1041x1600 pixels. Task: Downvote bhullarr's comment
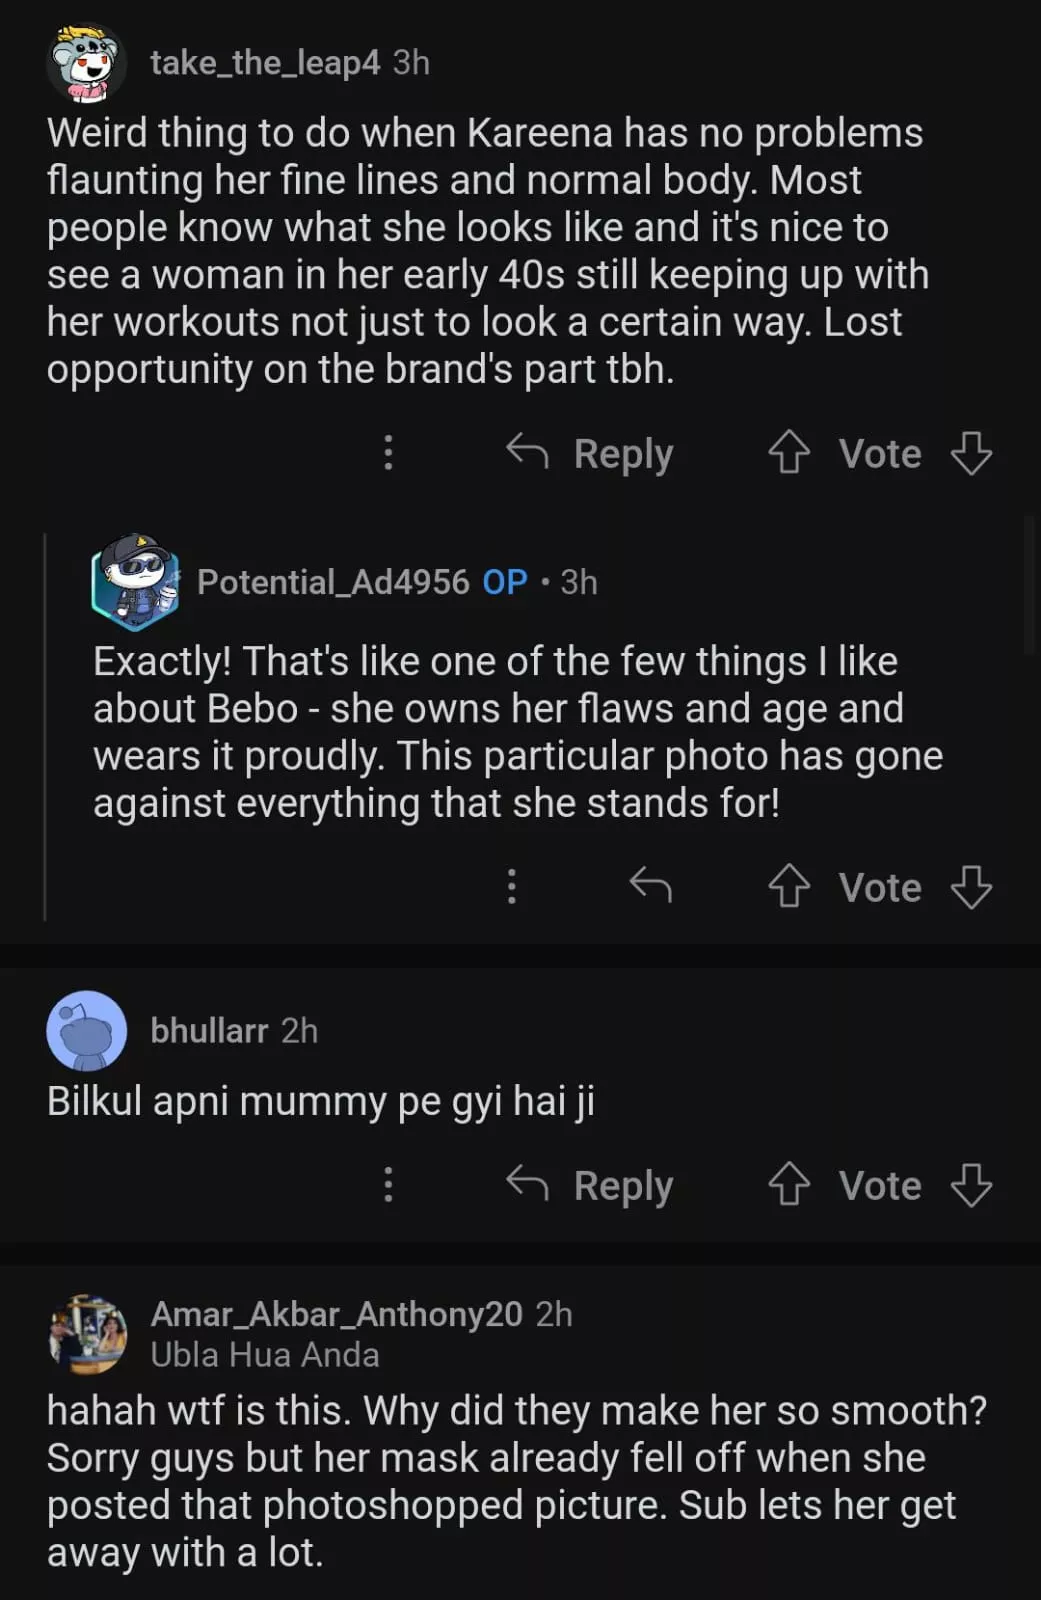tap(971, 1185)
